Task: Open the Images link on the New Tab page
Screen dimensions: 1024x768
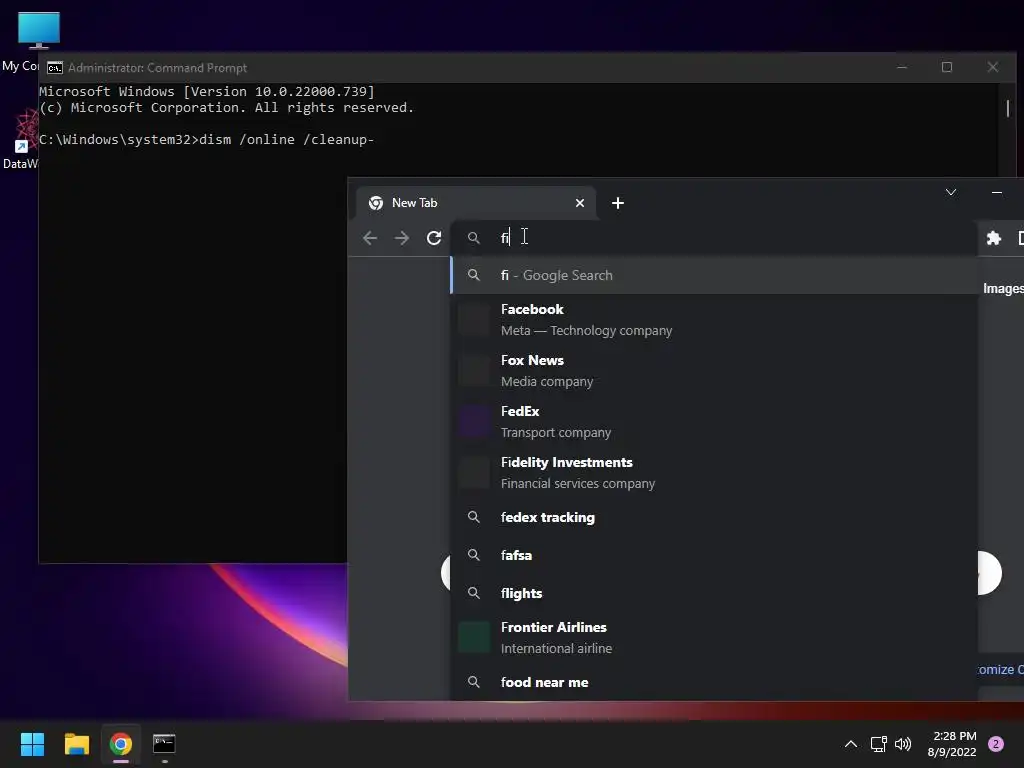Action: pyautogui.click(x=1003, y=289)
